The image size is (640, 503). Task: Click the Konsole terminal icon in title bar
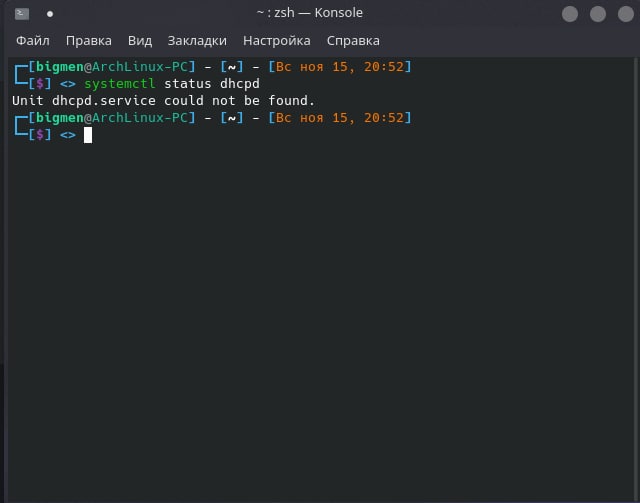22,14
